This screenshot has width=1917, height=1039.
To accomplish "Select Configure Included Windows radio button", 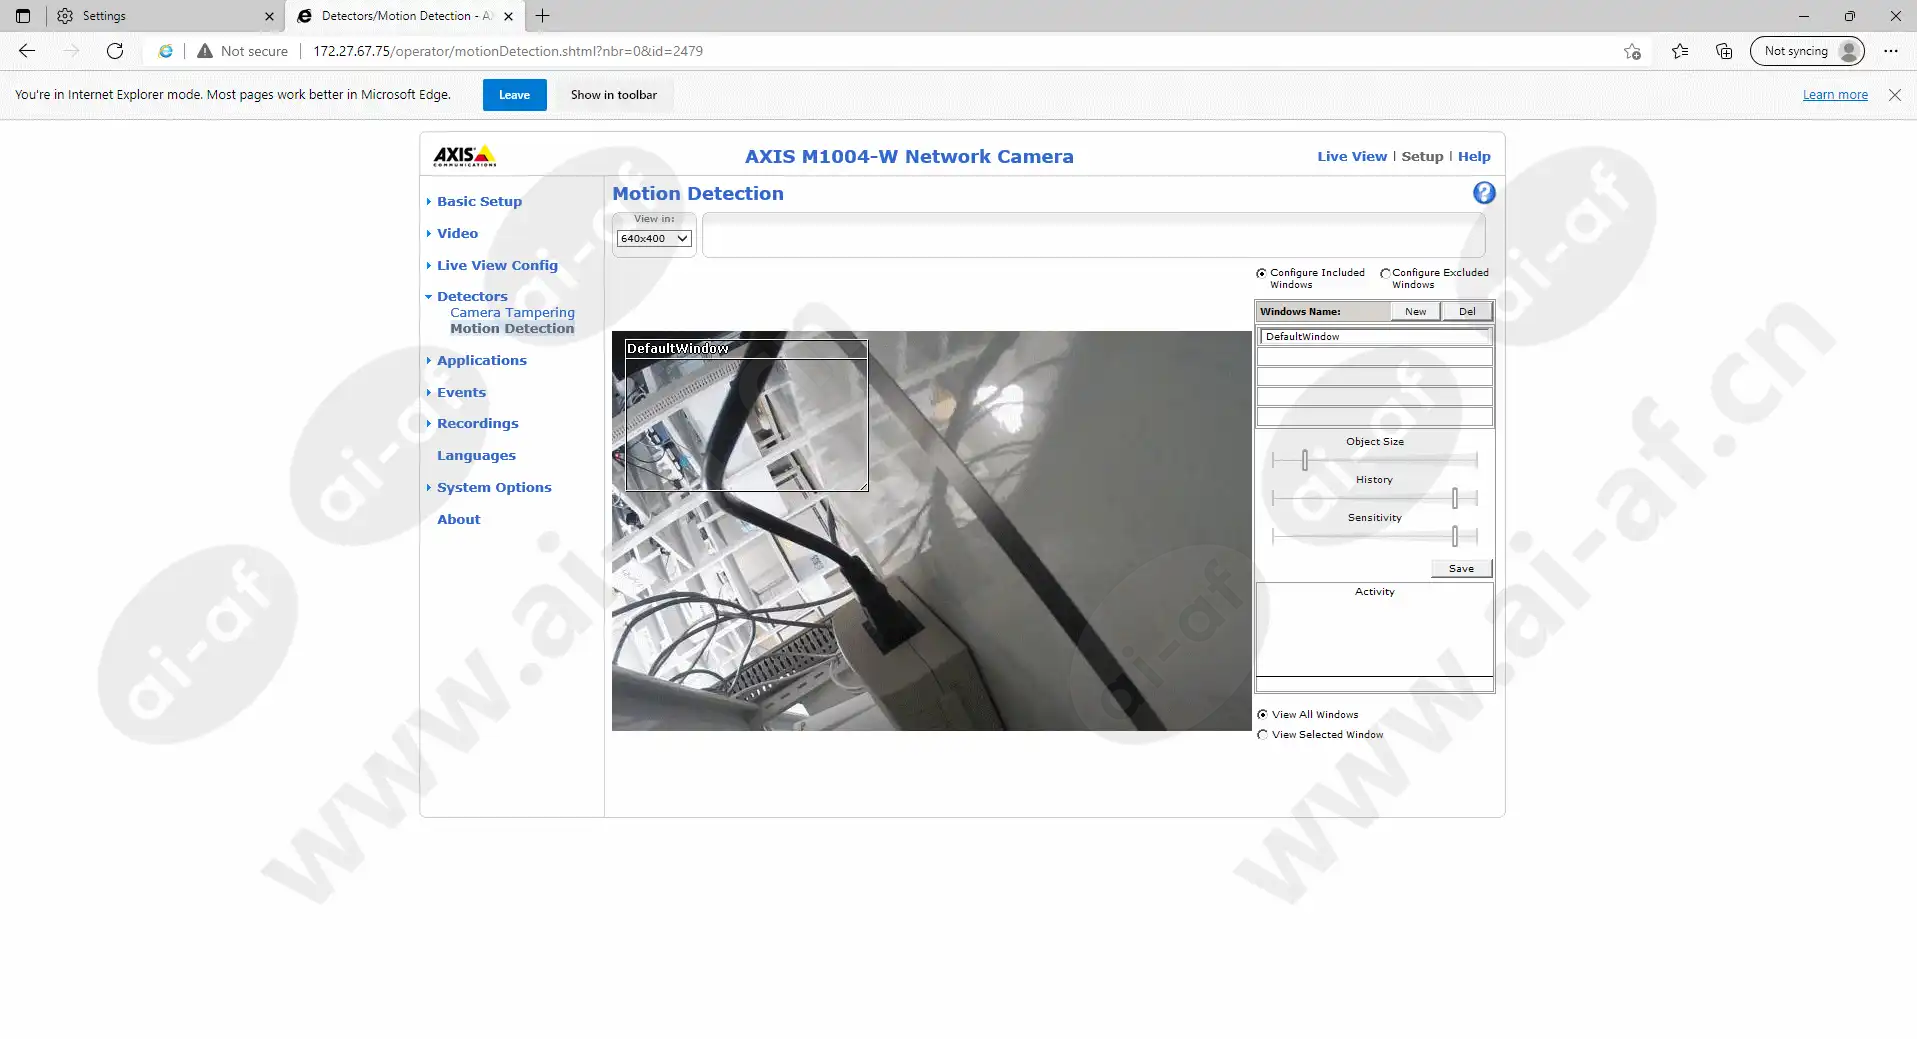I will [x=1261, y=273].
